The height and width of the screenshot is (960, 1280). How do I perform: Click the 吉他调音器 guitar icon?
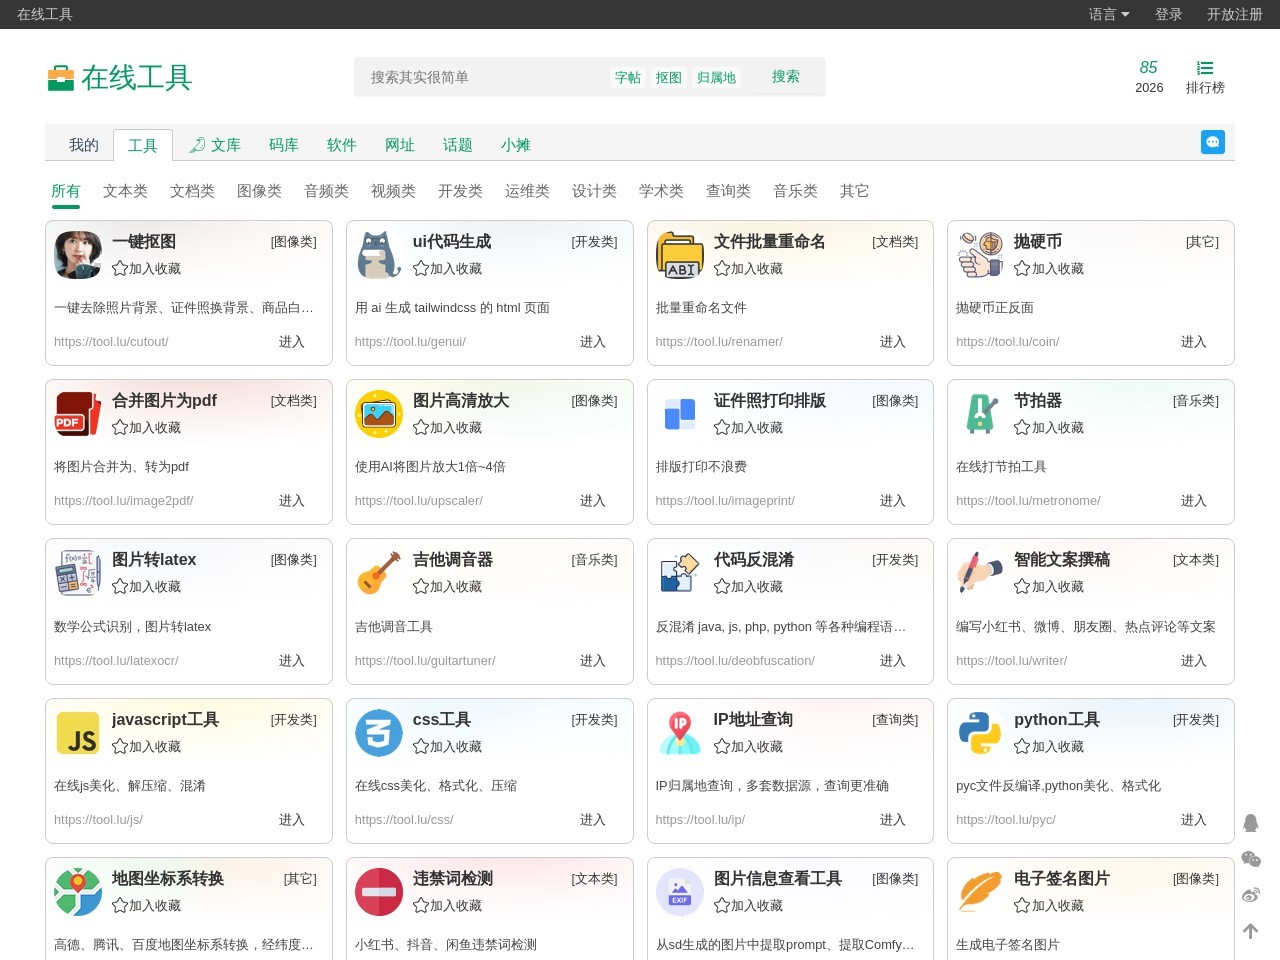[x=379, y=574]
